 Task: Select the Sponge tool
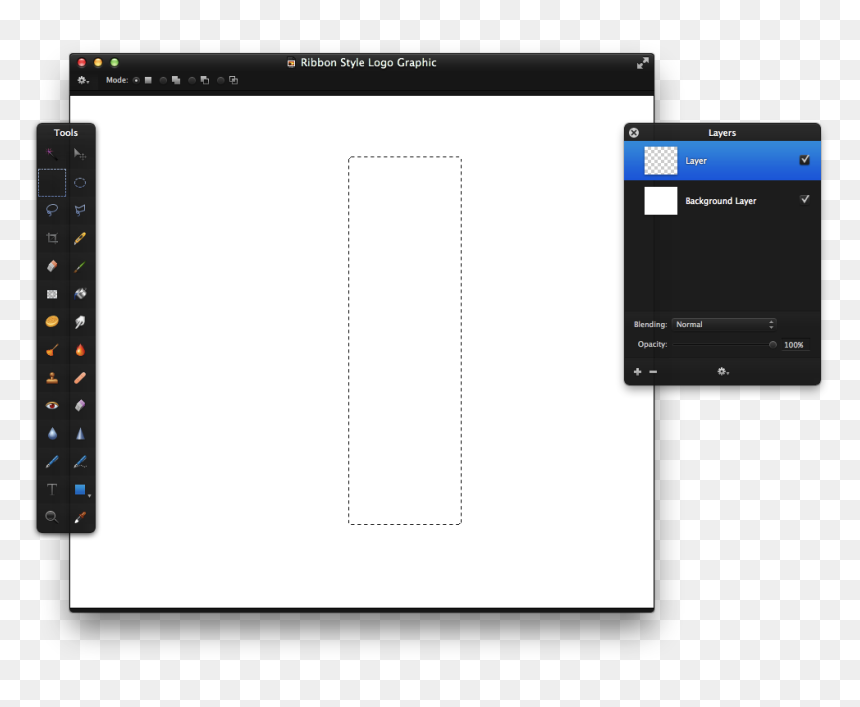pyautogui.click(x=52, y=321)
